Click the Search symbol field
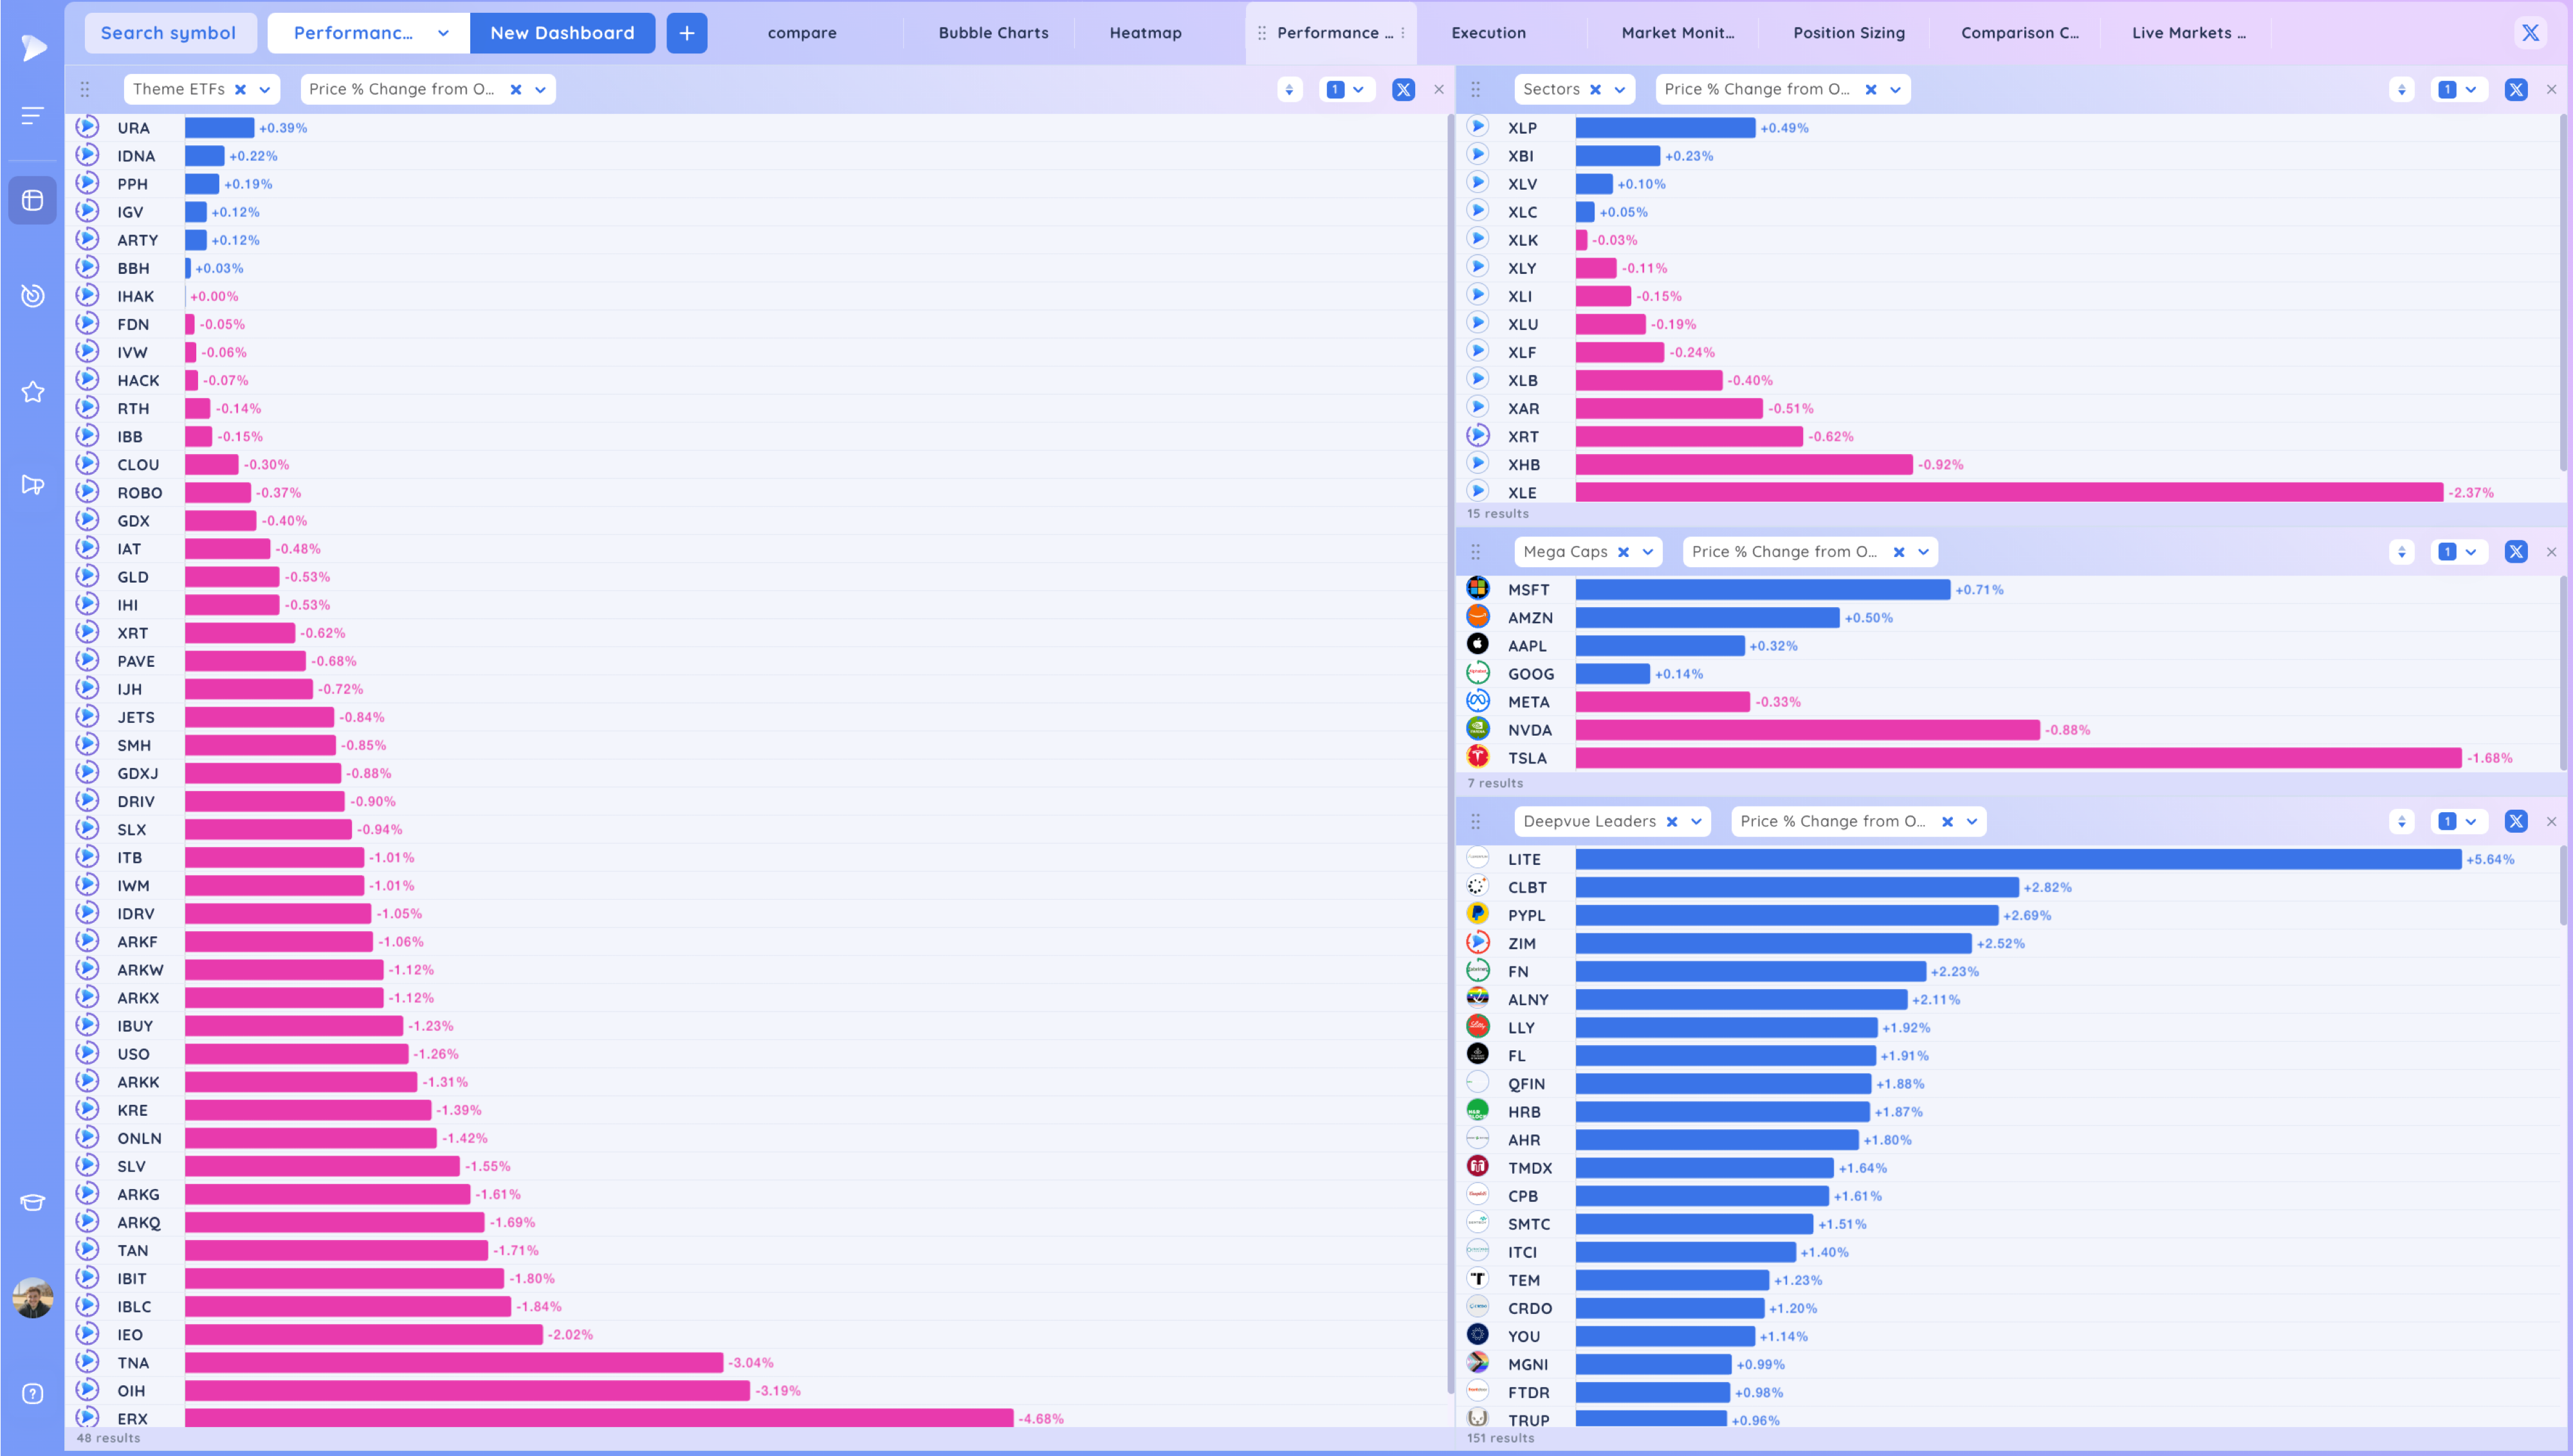The width and height of the screenshot is (2573, 1456). (x=168, y=33)
